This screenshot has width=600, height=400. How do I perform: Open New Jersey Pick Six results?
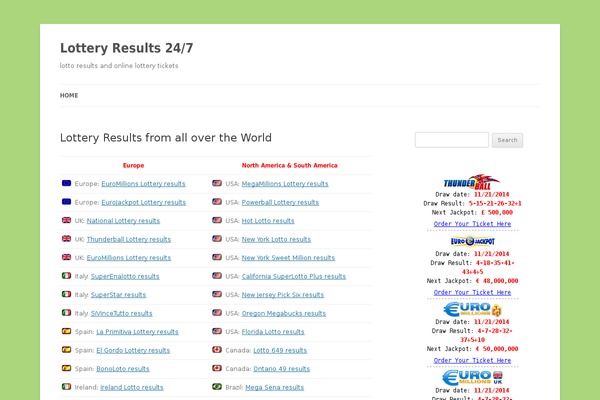(x=283, y=295)
